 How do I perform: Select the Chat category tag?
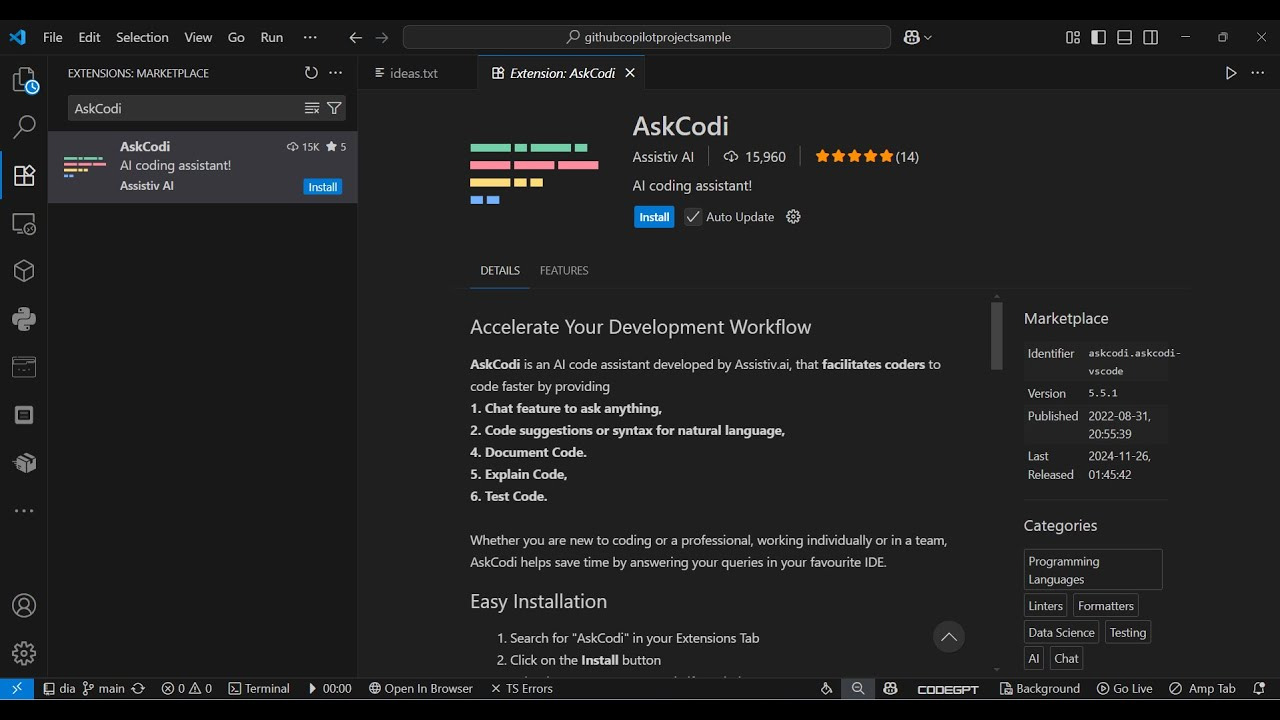[1067, 658]
